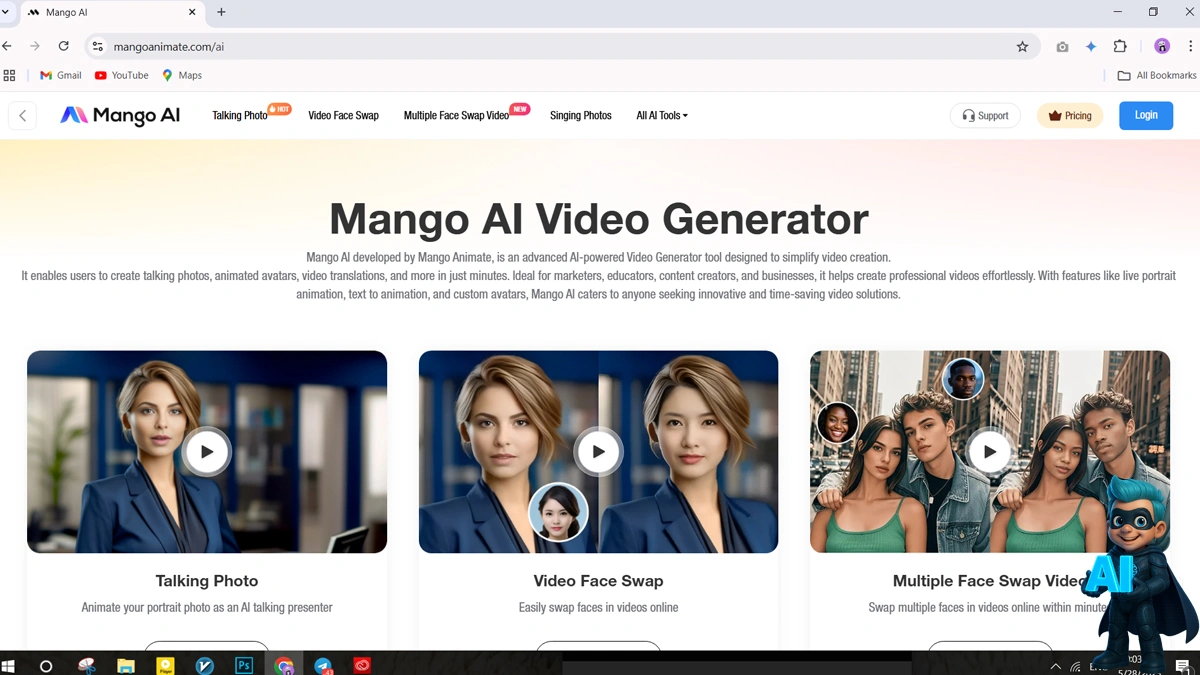Click the blue Login button

point(1146,115)
